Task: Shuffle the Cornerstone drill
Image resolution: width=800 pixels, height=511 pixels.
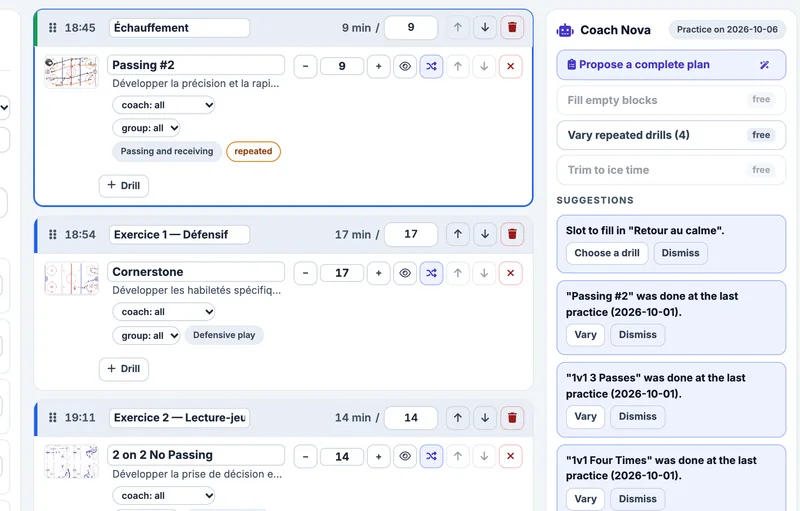Action: (x=431, y=273)
